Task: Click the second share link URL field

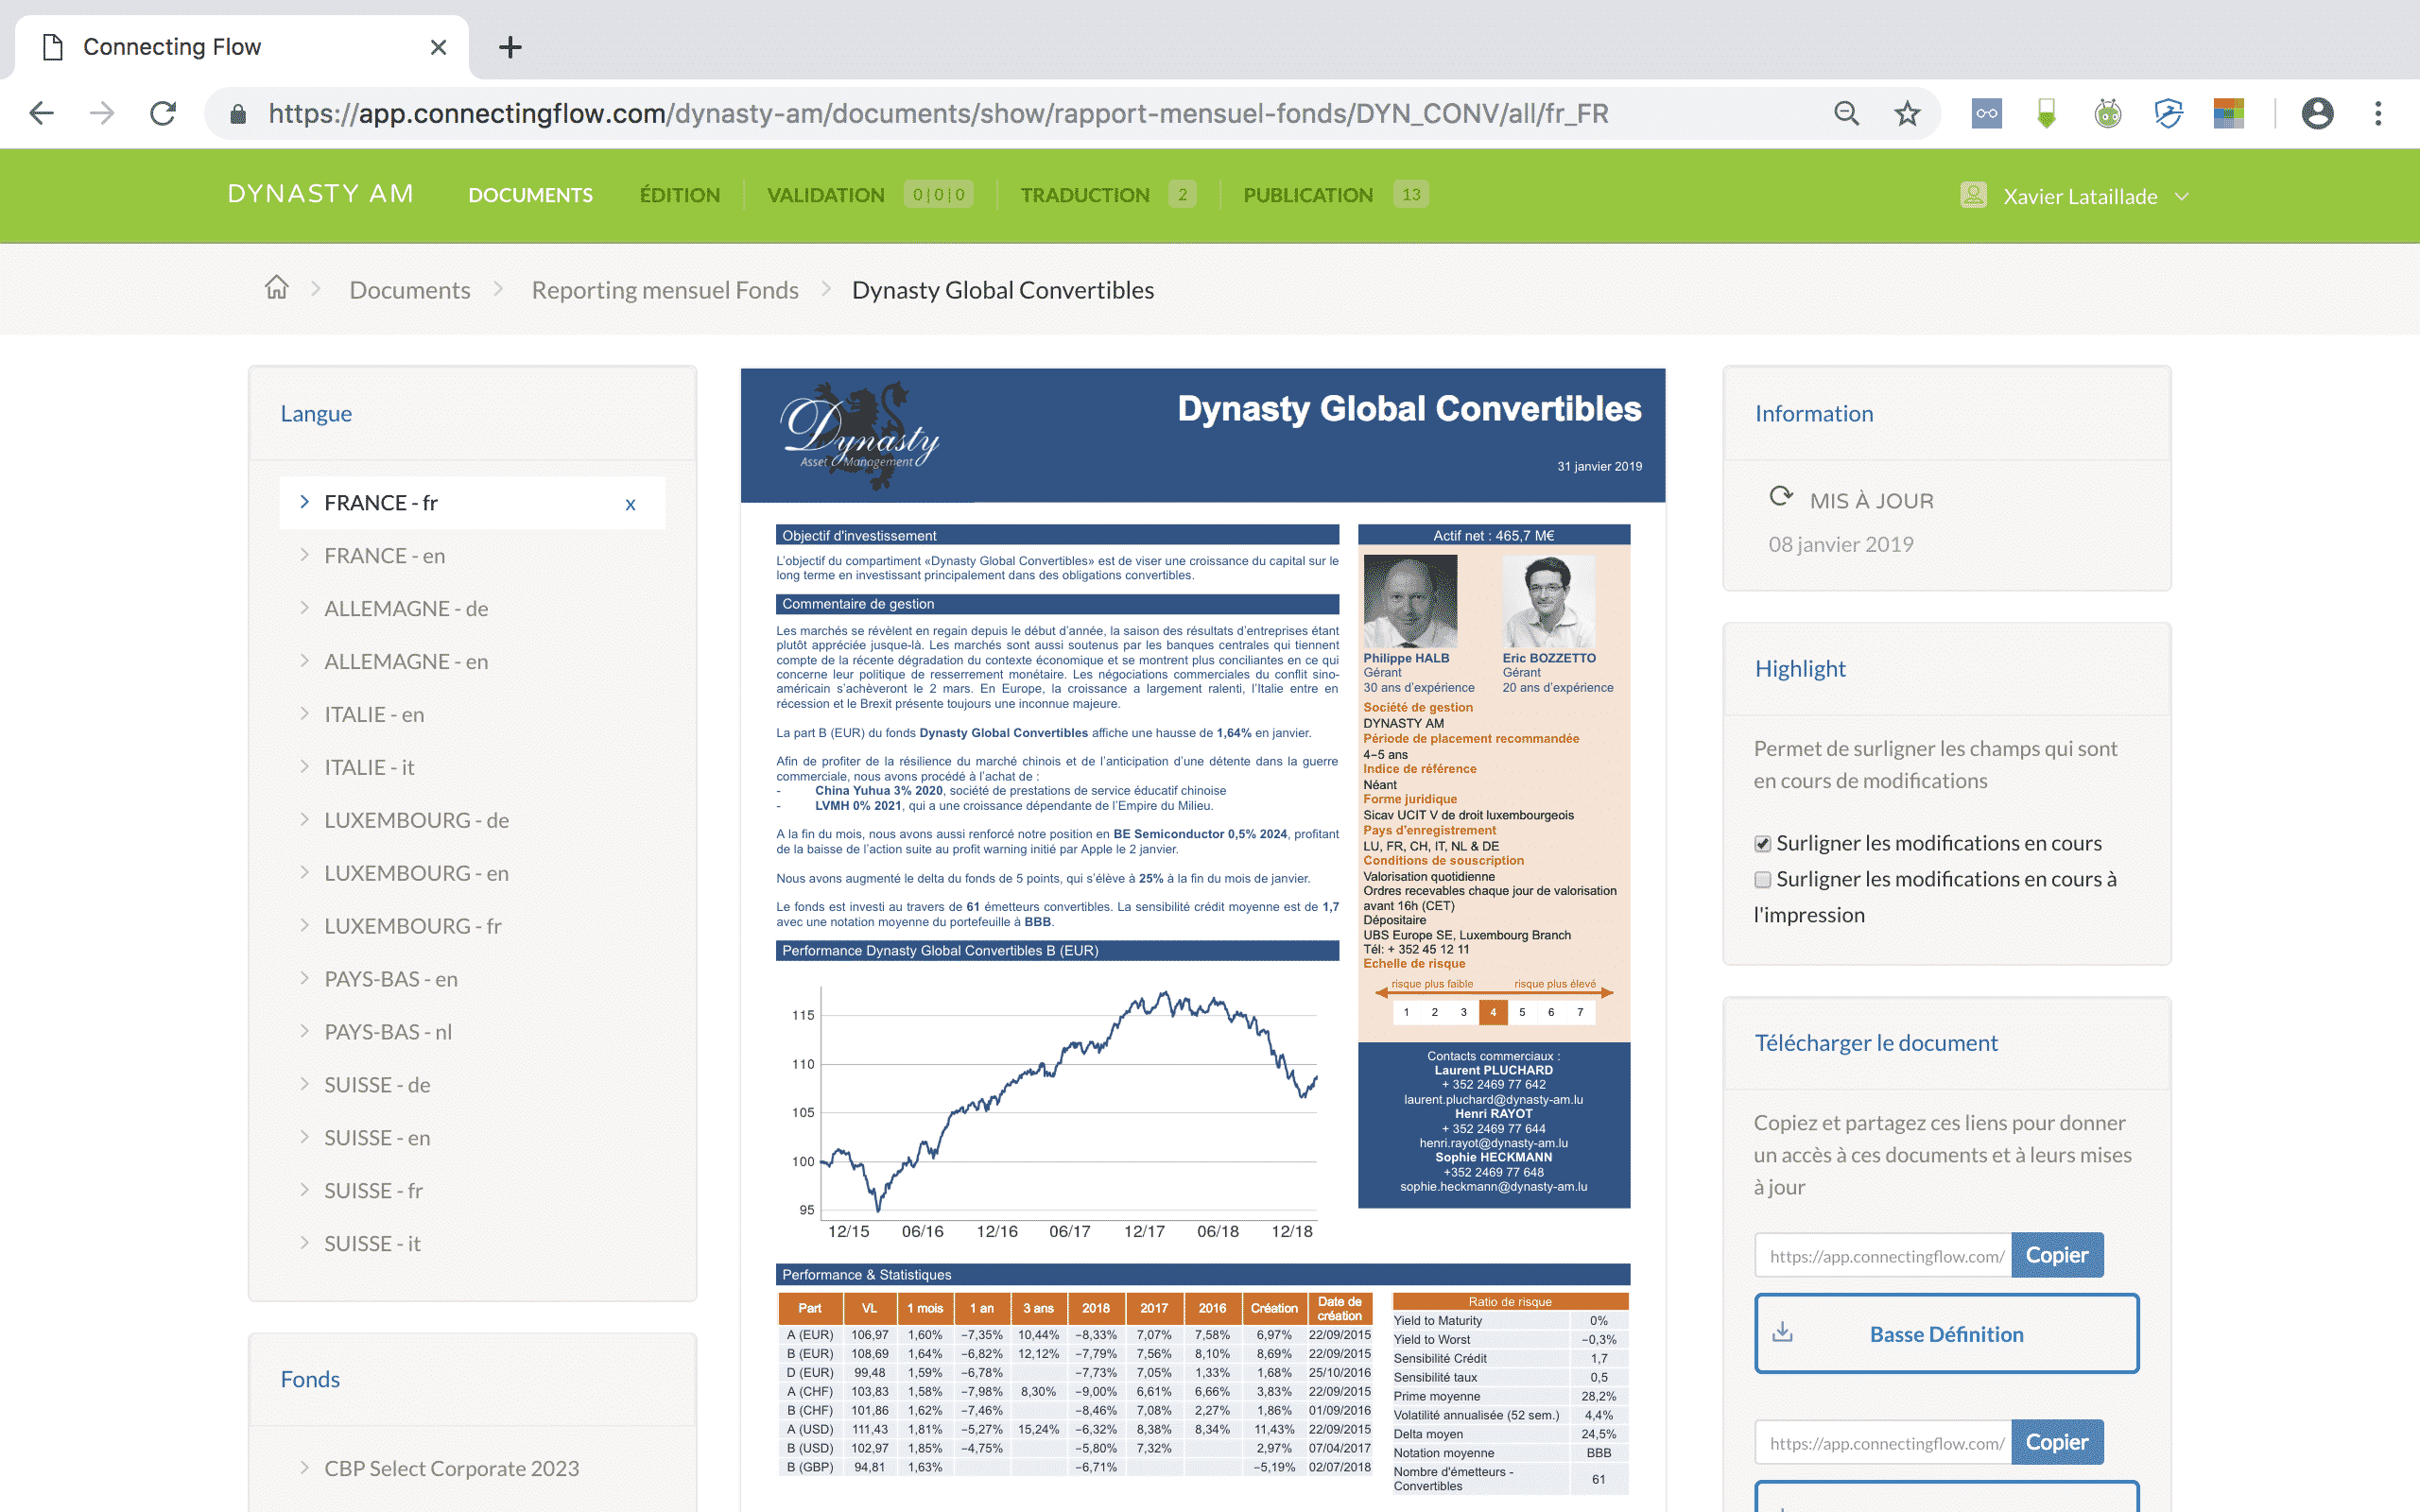Action: [x=1883, y=1443]
